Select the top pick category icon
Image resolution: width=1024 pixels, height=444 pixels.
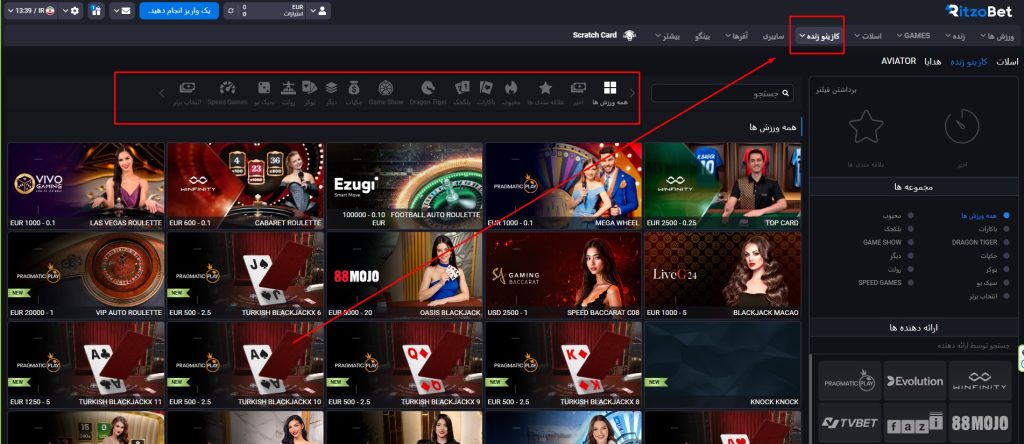tap(187, 88)
